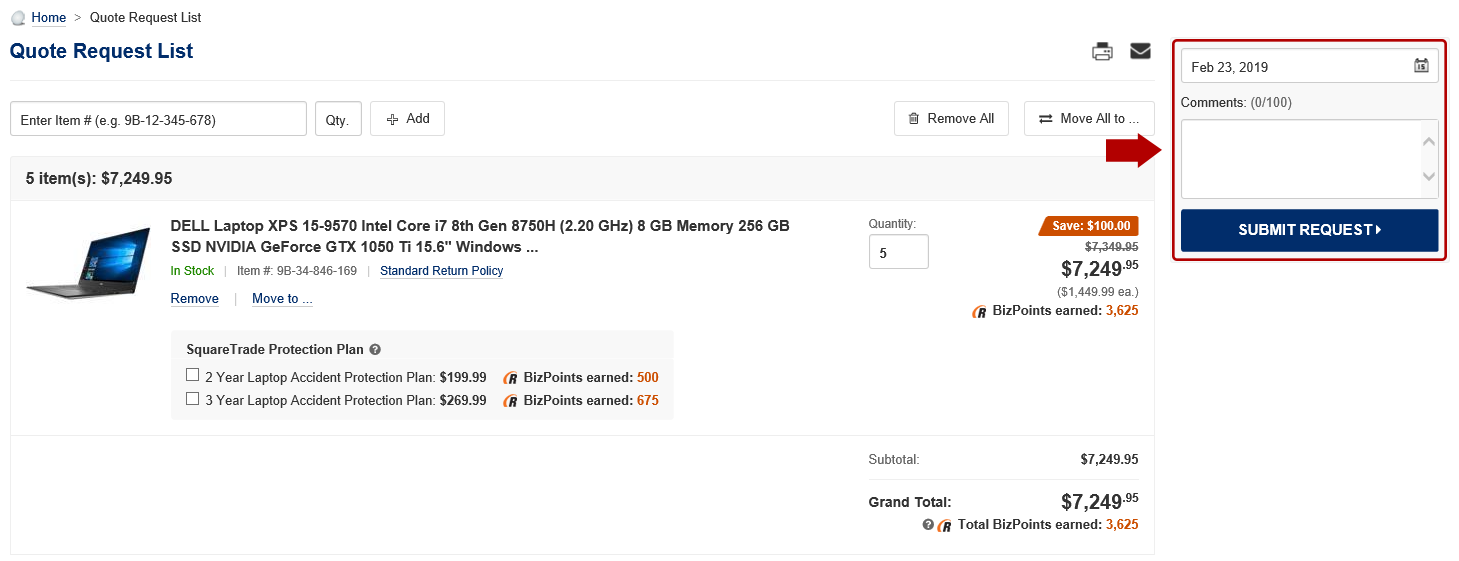Click the Grand Total label
Viewport: 1459px width, 561px height.
(910, 502)
